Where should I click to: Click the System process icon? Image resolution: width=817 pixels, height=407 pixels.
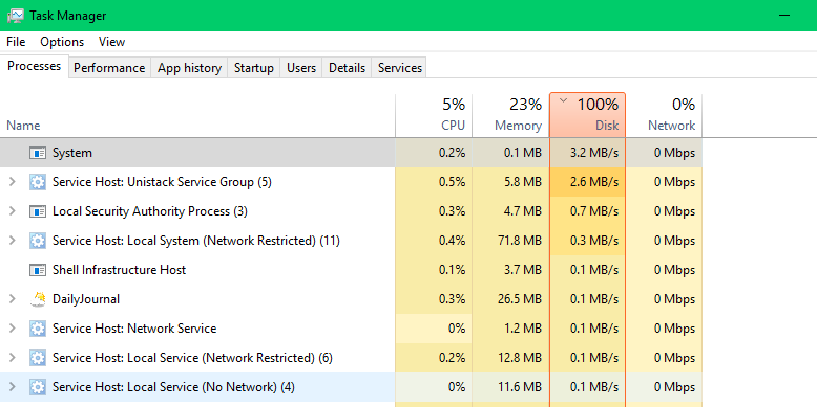click(x=37, y=153)
